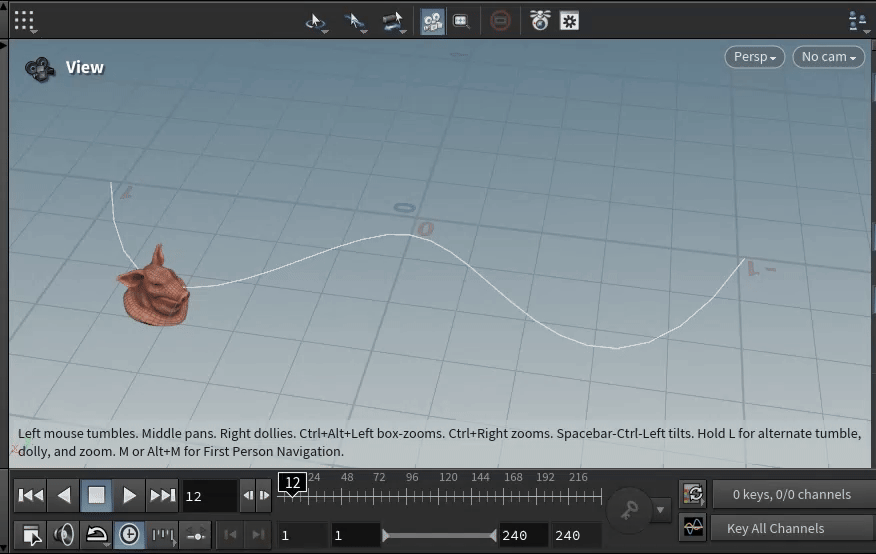Click the global start frame field
The height and width of the screenshot is (554, 876).
pos(302,536)
